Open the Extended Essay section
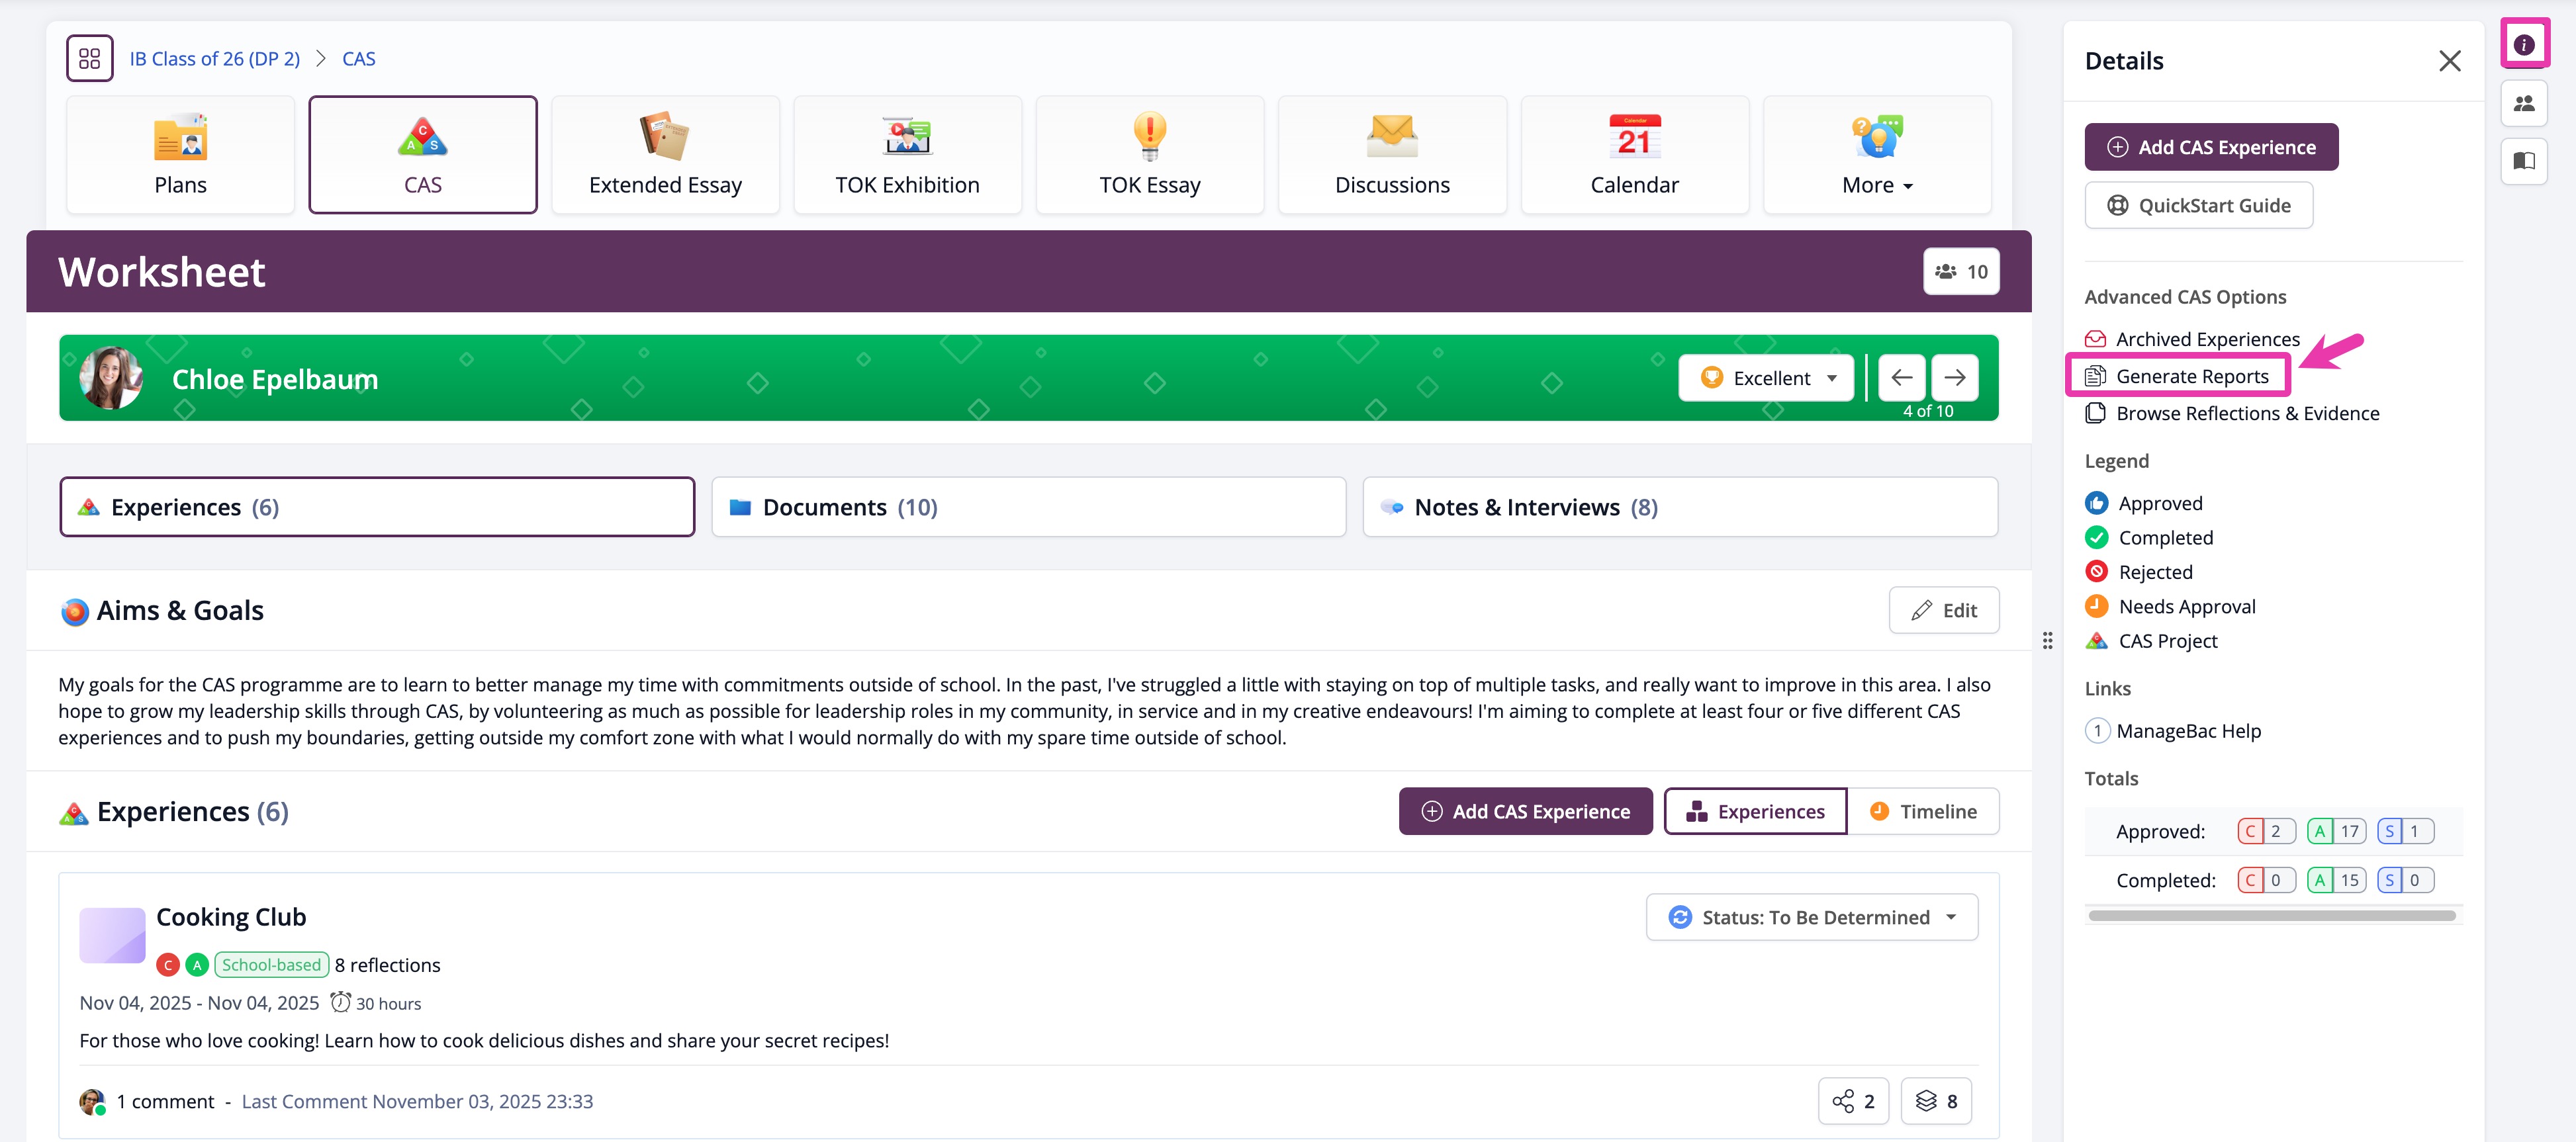 (x=665, y=155)
